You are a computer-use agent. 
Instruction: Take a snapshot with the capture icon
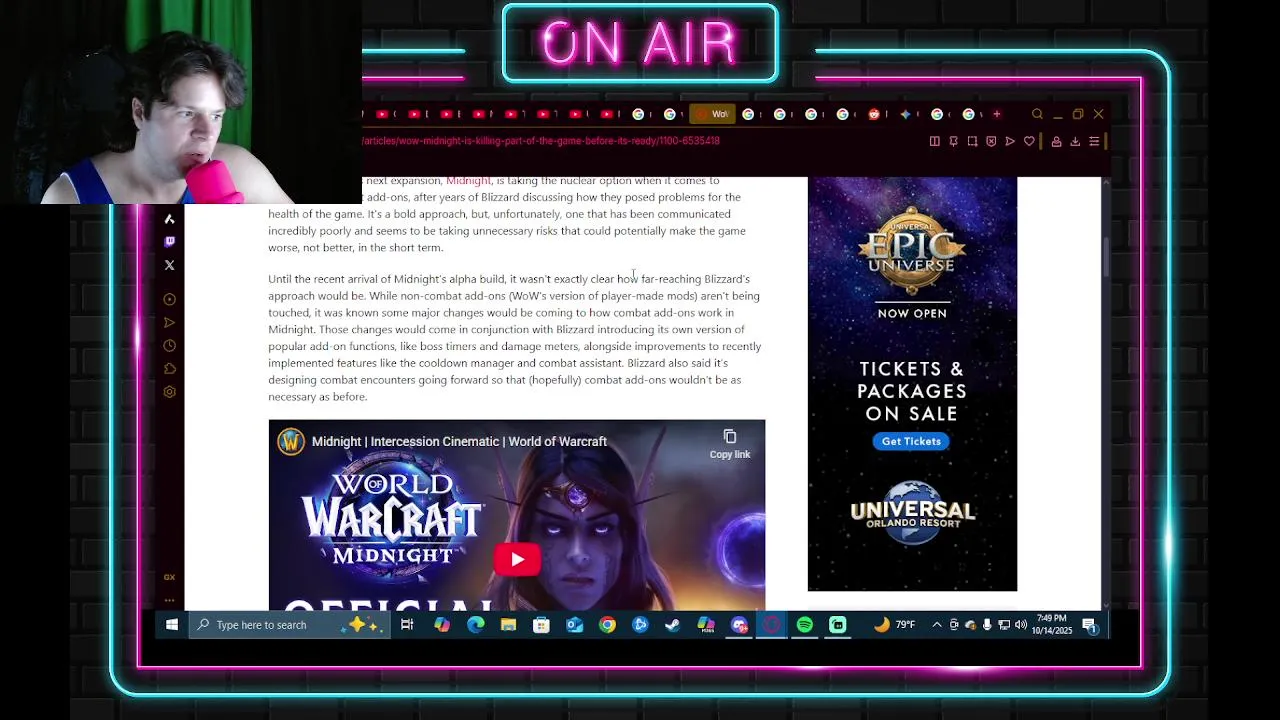972,141
